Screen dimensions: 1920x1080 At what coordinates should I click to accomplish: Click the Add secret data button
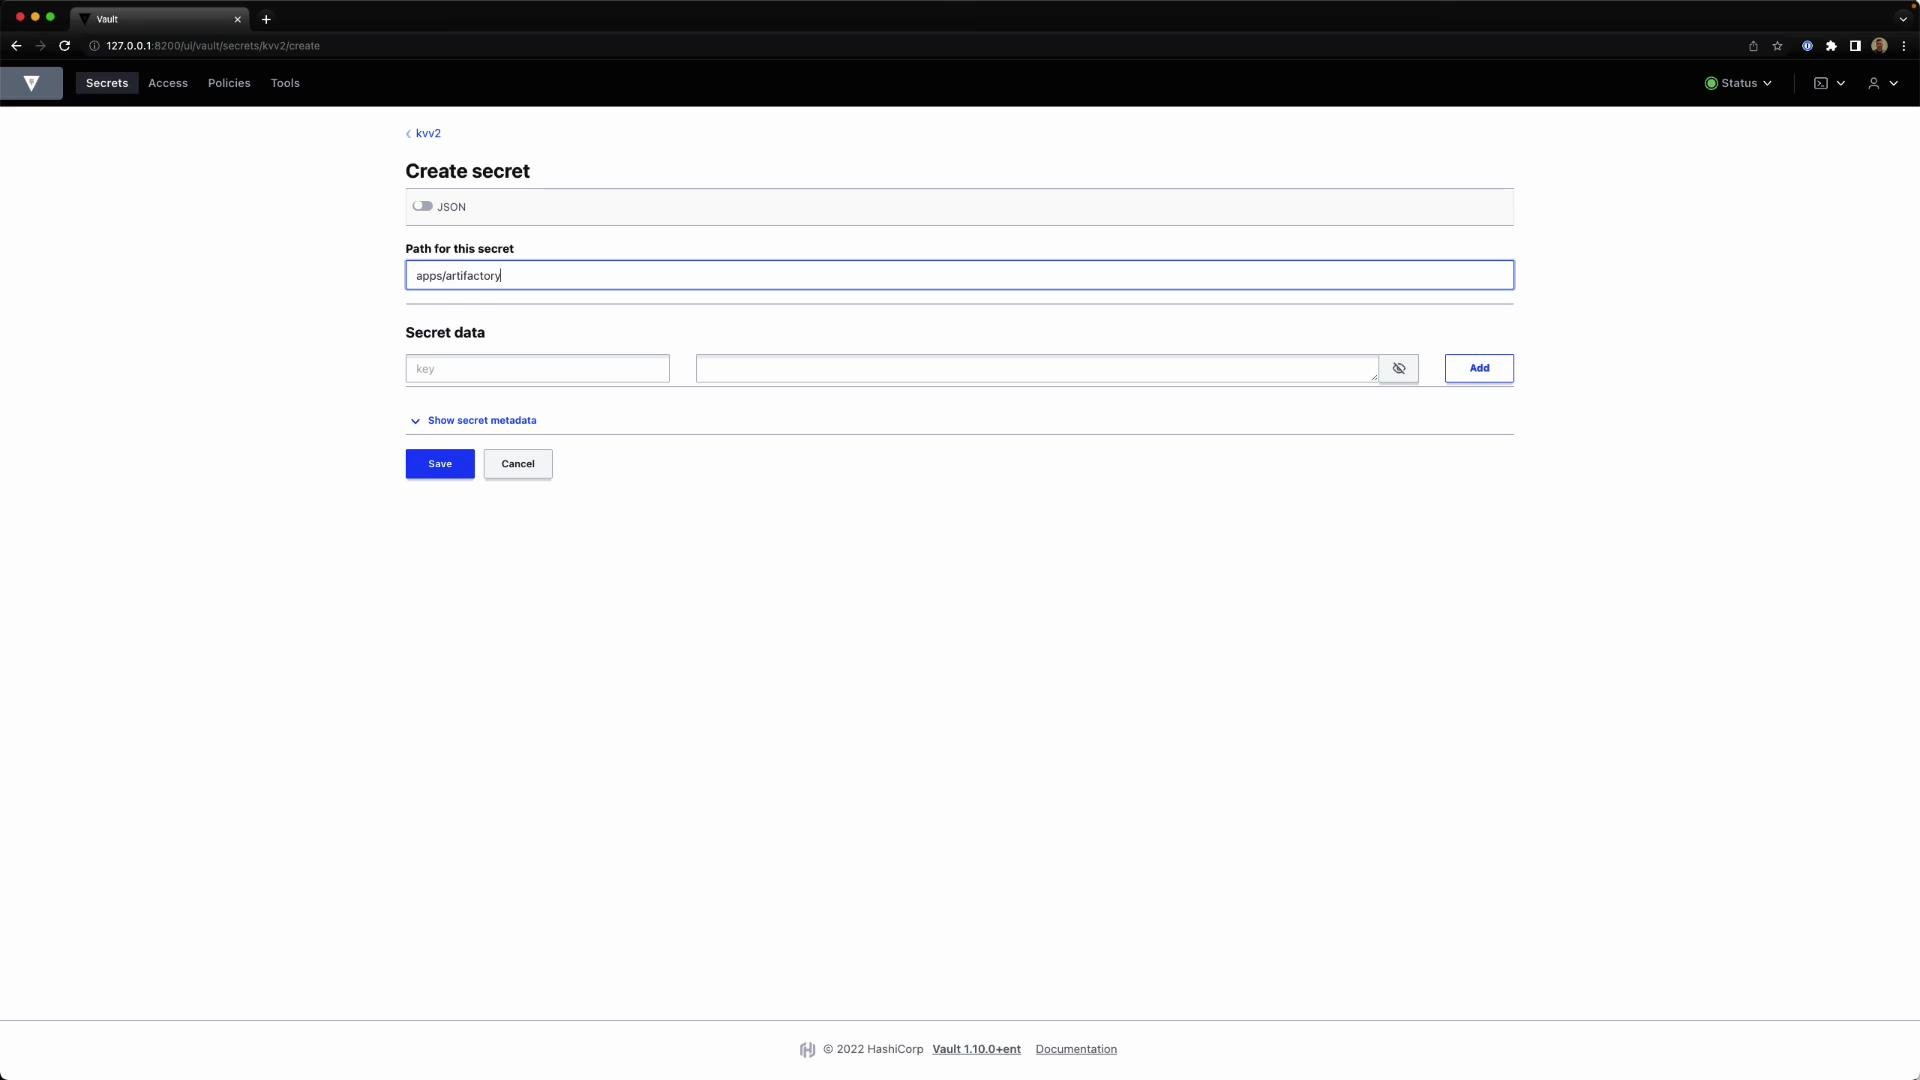(x=1479, y=368)
